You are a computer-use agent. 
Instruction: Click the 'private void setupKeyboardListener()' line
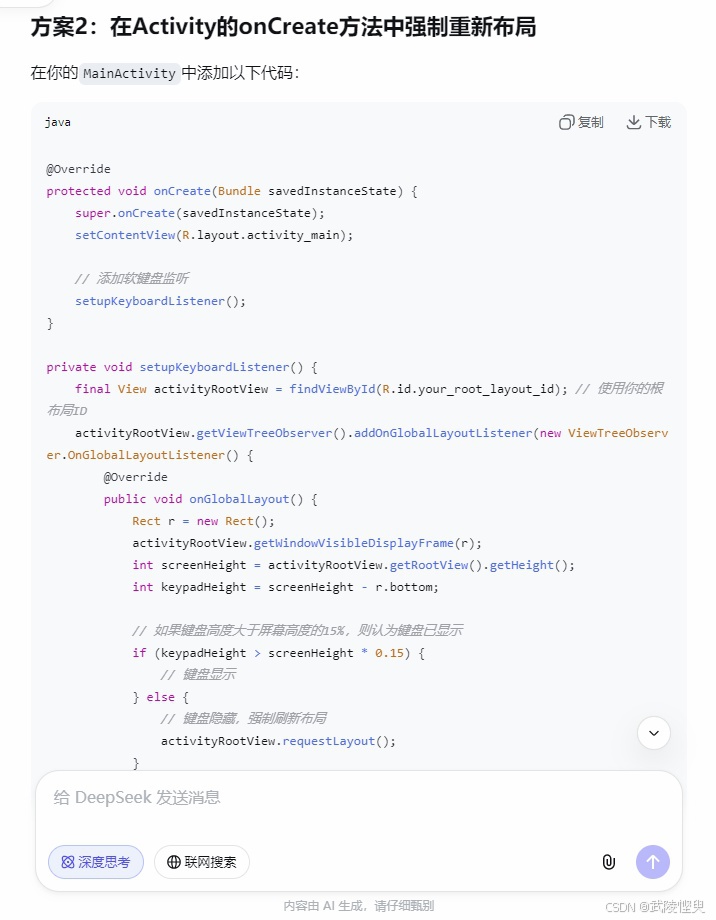[x=182, y=367]
